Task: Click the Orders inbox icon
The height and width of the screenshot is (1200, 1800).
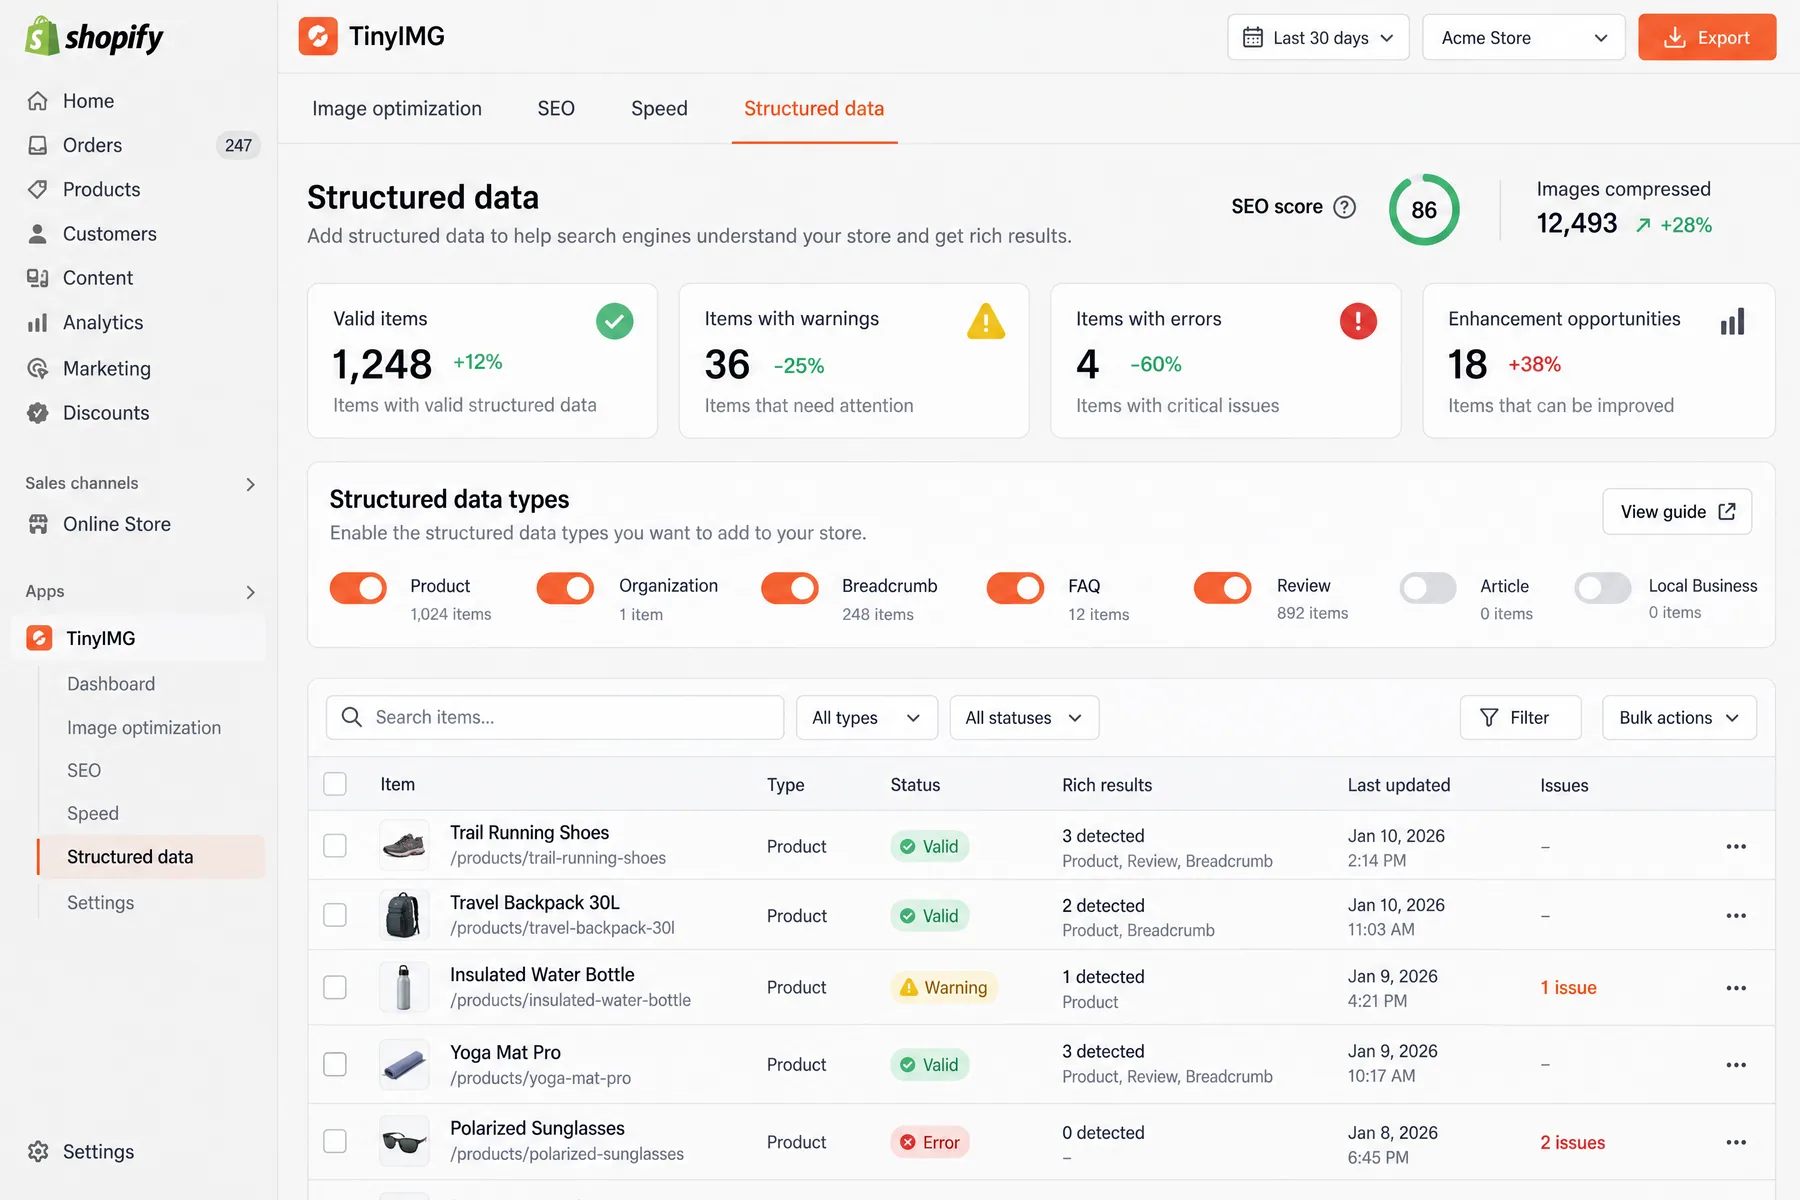Action: [x=38, y=145]
